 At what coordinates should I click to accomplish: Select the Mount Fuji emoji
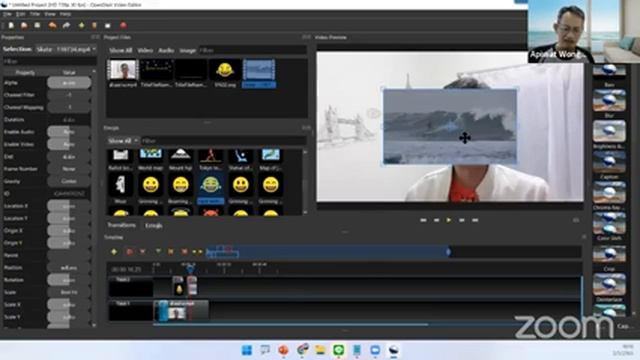pyautogui.click(x=180, y=160)
